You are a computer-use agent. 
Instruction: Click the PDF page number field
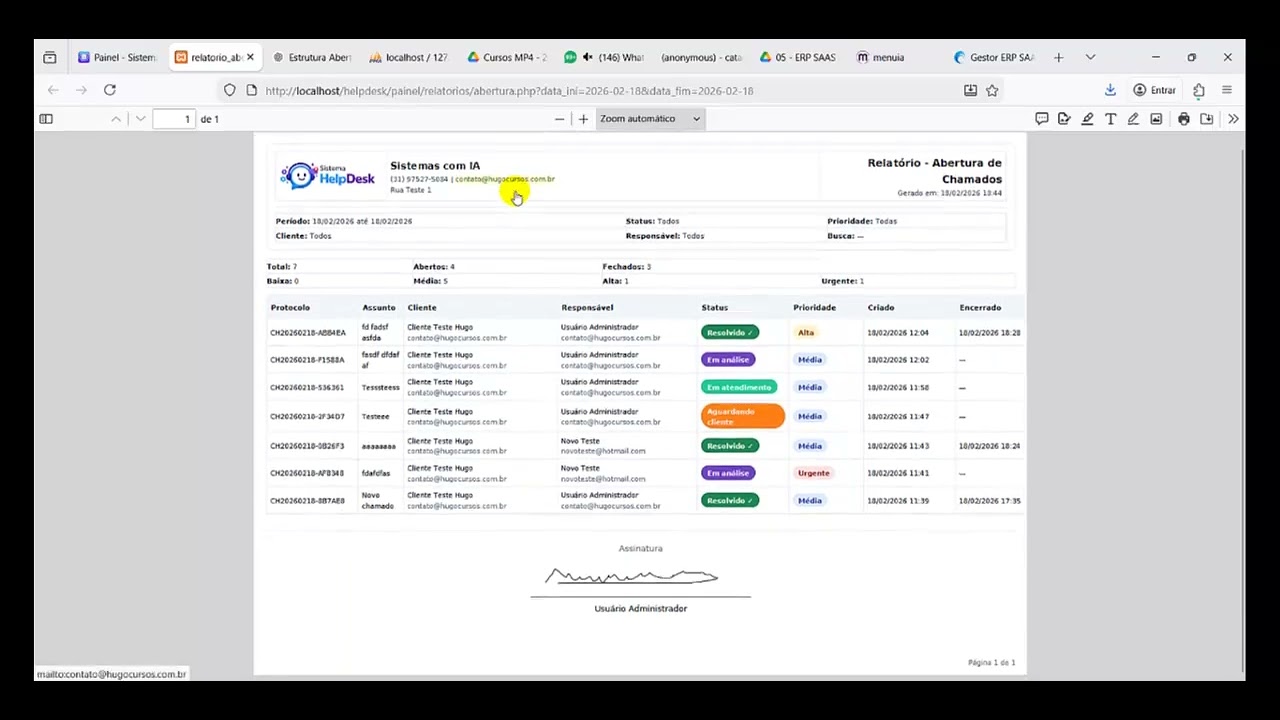(175, 119)
